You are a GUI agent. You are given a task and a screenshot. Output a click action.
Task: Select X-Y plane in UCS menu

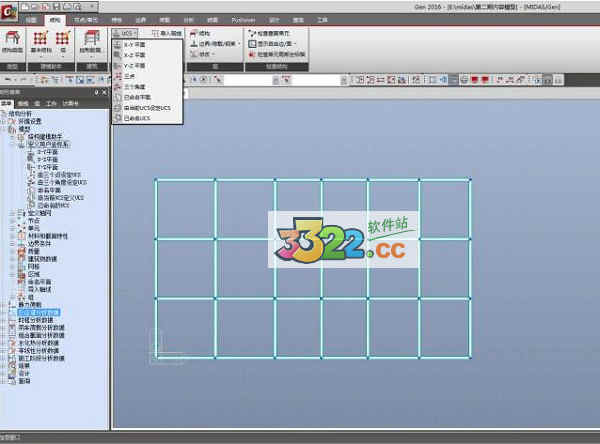point(134,45)
